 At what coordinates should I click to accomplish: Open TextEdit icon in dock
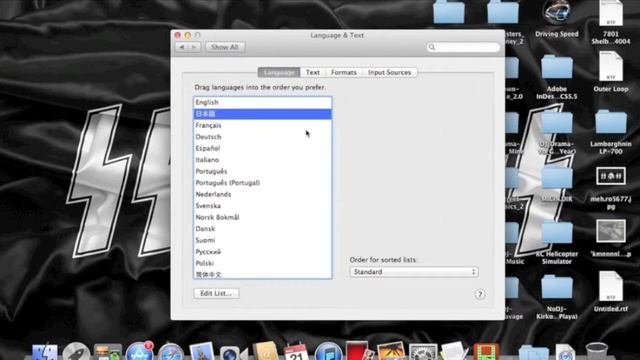pos(454,352)
